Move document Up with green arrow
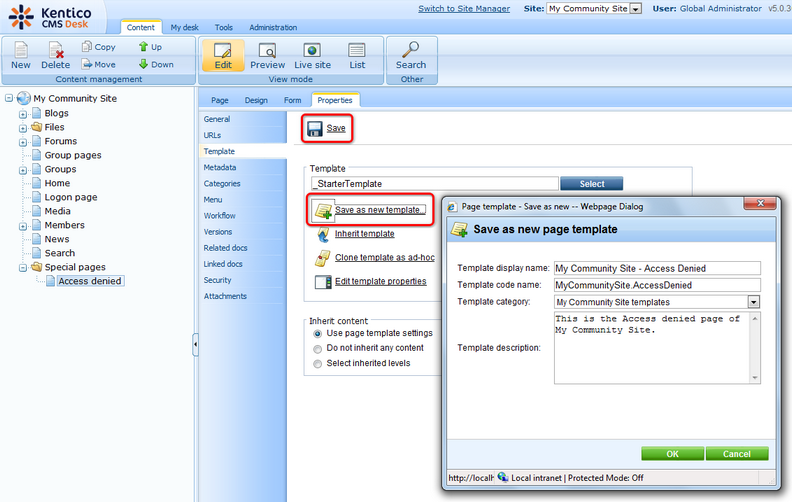792x502 pixels. (143, 46)
